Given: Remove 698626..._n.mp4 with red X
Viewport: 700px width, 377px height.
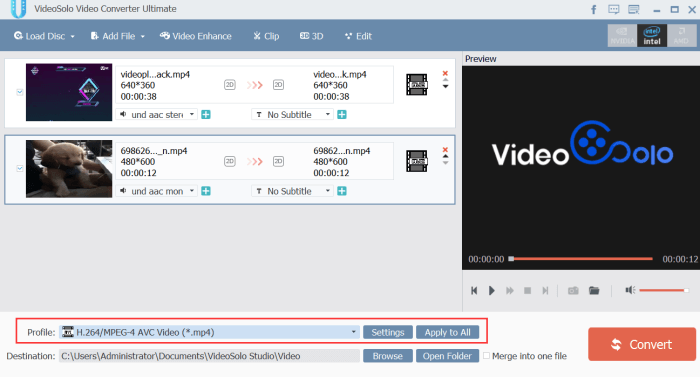Looking at the screenshot, I should (445, 150).
